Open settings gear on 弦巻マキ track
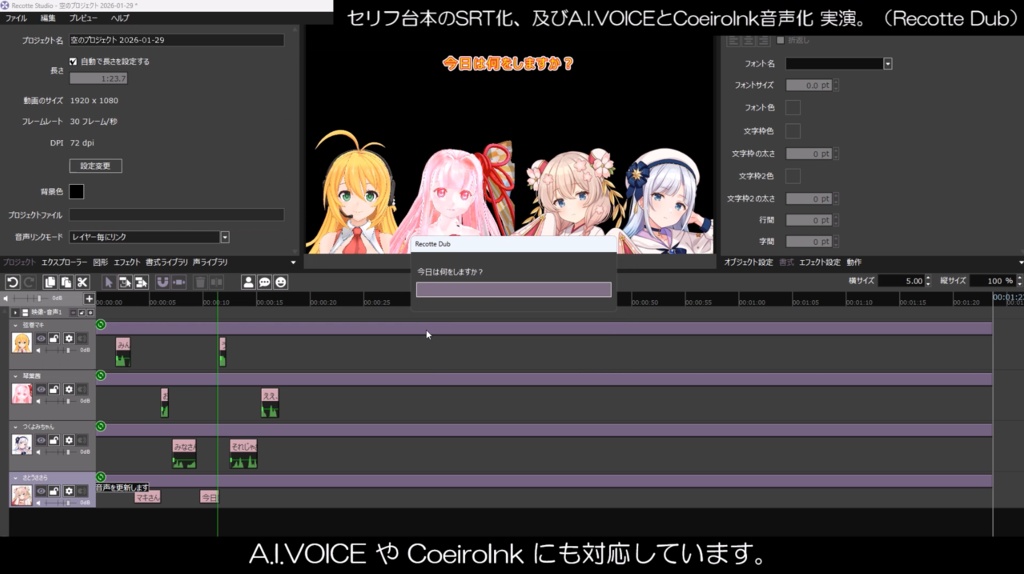 click(x=69, y=338)
